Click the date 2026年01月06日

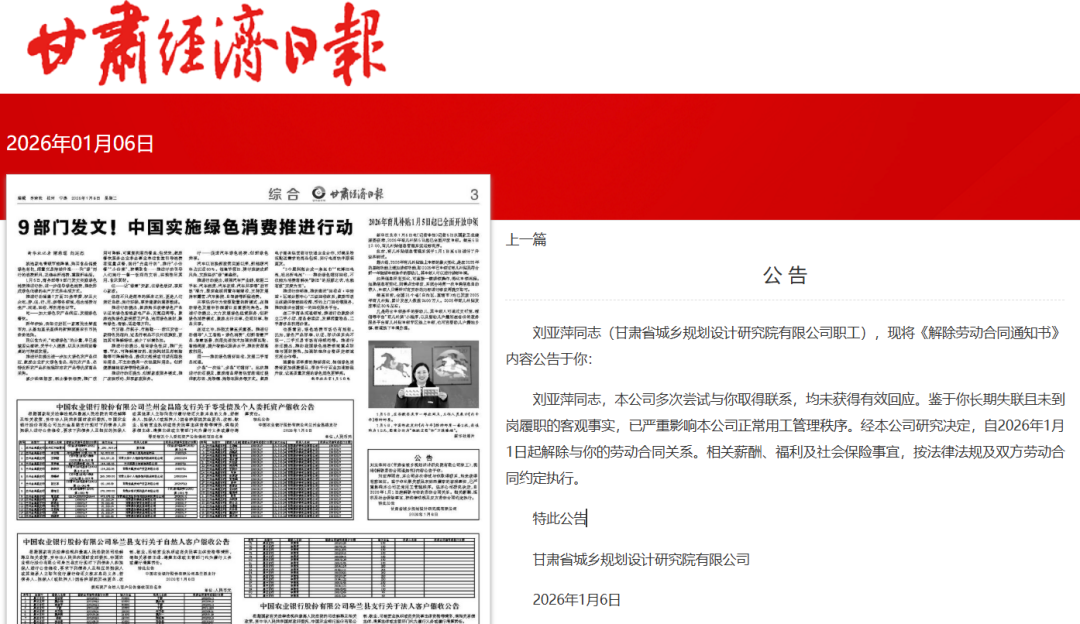click(x=80, y=143)
